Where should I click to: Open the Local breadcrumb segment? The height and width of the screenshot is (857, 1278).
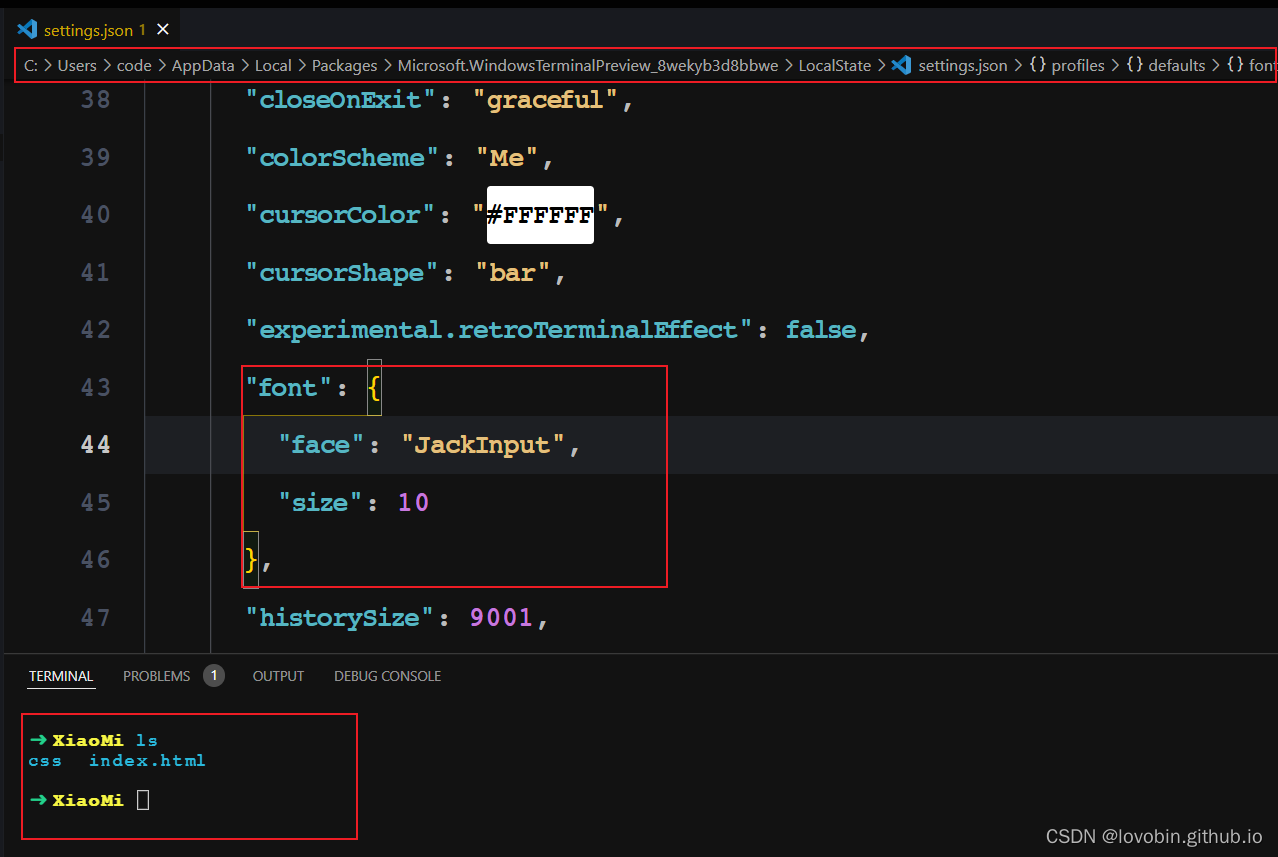coord(273,66)
